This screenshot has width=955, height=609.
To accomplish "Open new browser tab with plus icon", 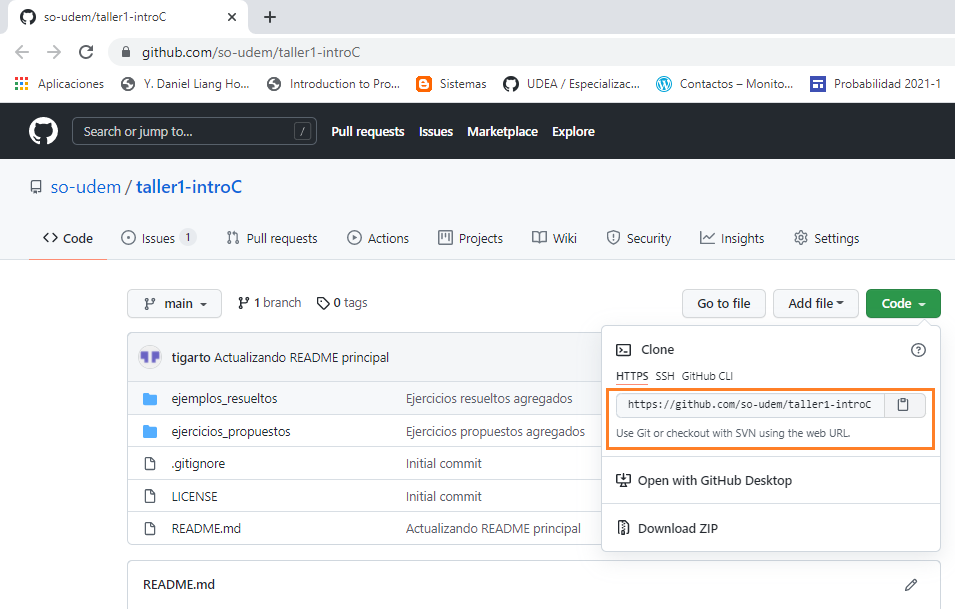I will point(270,17).
